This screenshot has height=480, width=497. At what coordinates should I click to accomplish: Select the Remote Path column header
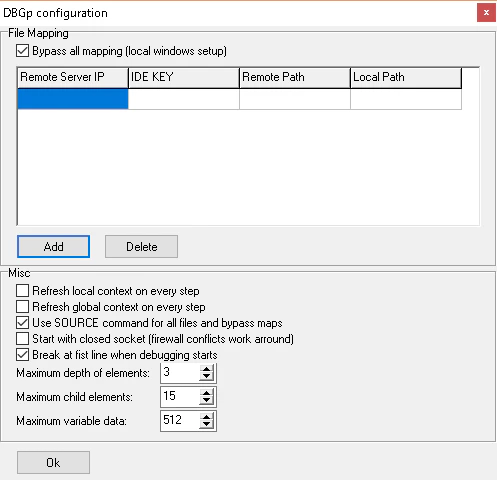[295, 78]
